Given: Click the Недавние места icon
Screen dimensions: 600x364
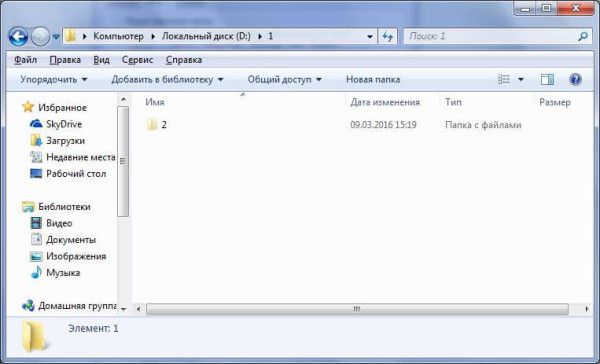Looking at the screenshot, I should tap(36, 157).
